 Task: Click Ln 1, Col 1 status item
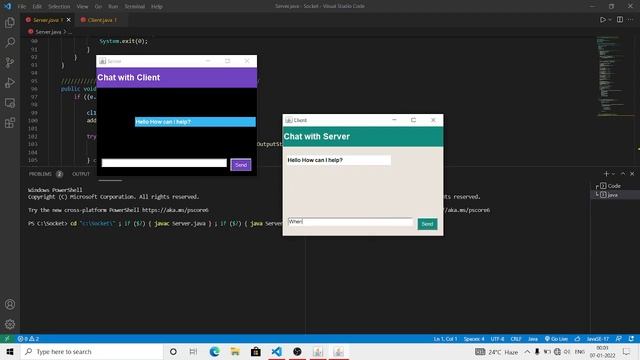point(445,339)
